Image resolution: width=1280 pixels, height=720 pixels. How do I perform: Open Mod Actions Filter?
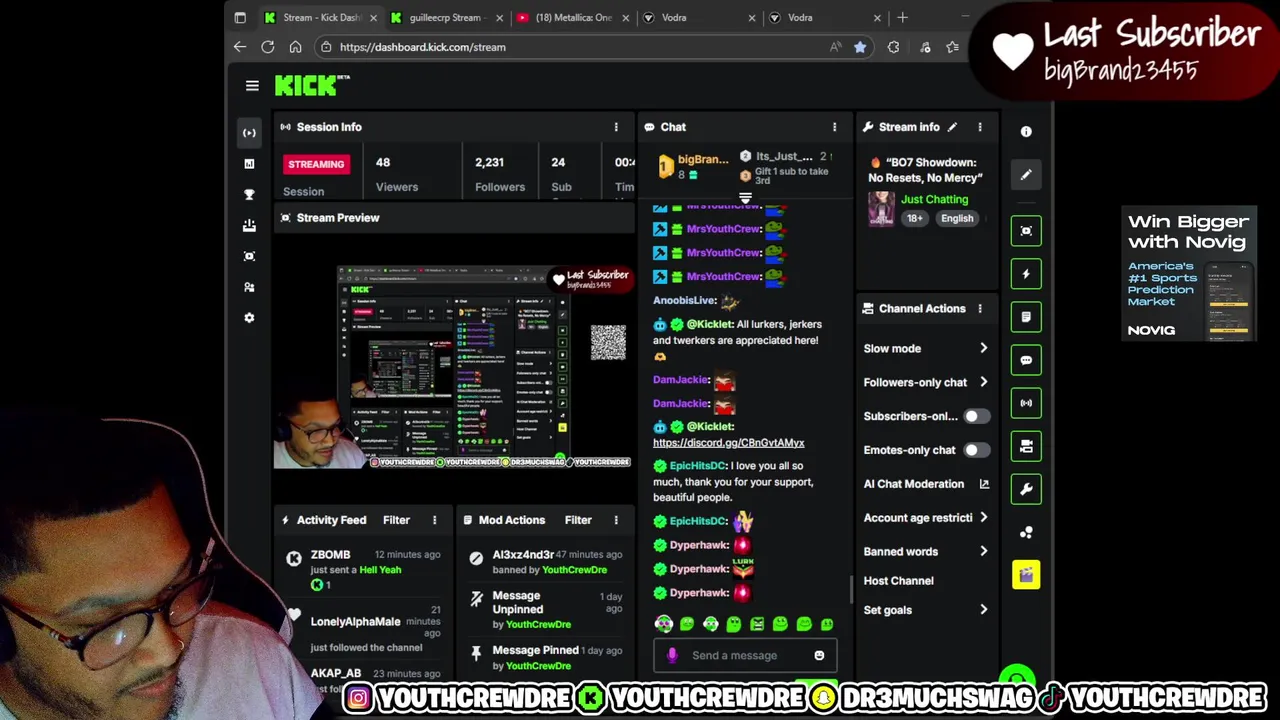pyautogui.click(x=578, y=520)
